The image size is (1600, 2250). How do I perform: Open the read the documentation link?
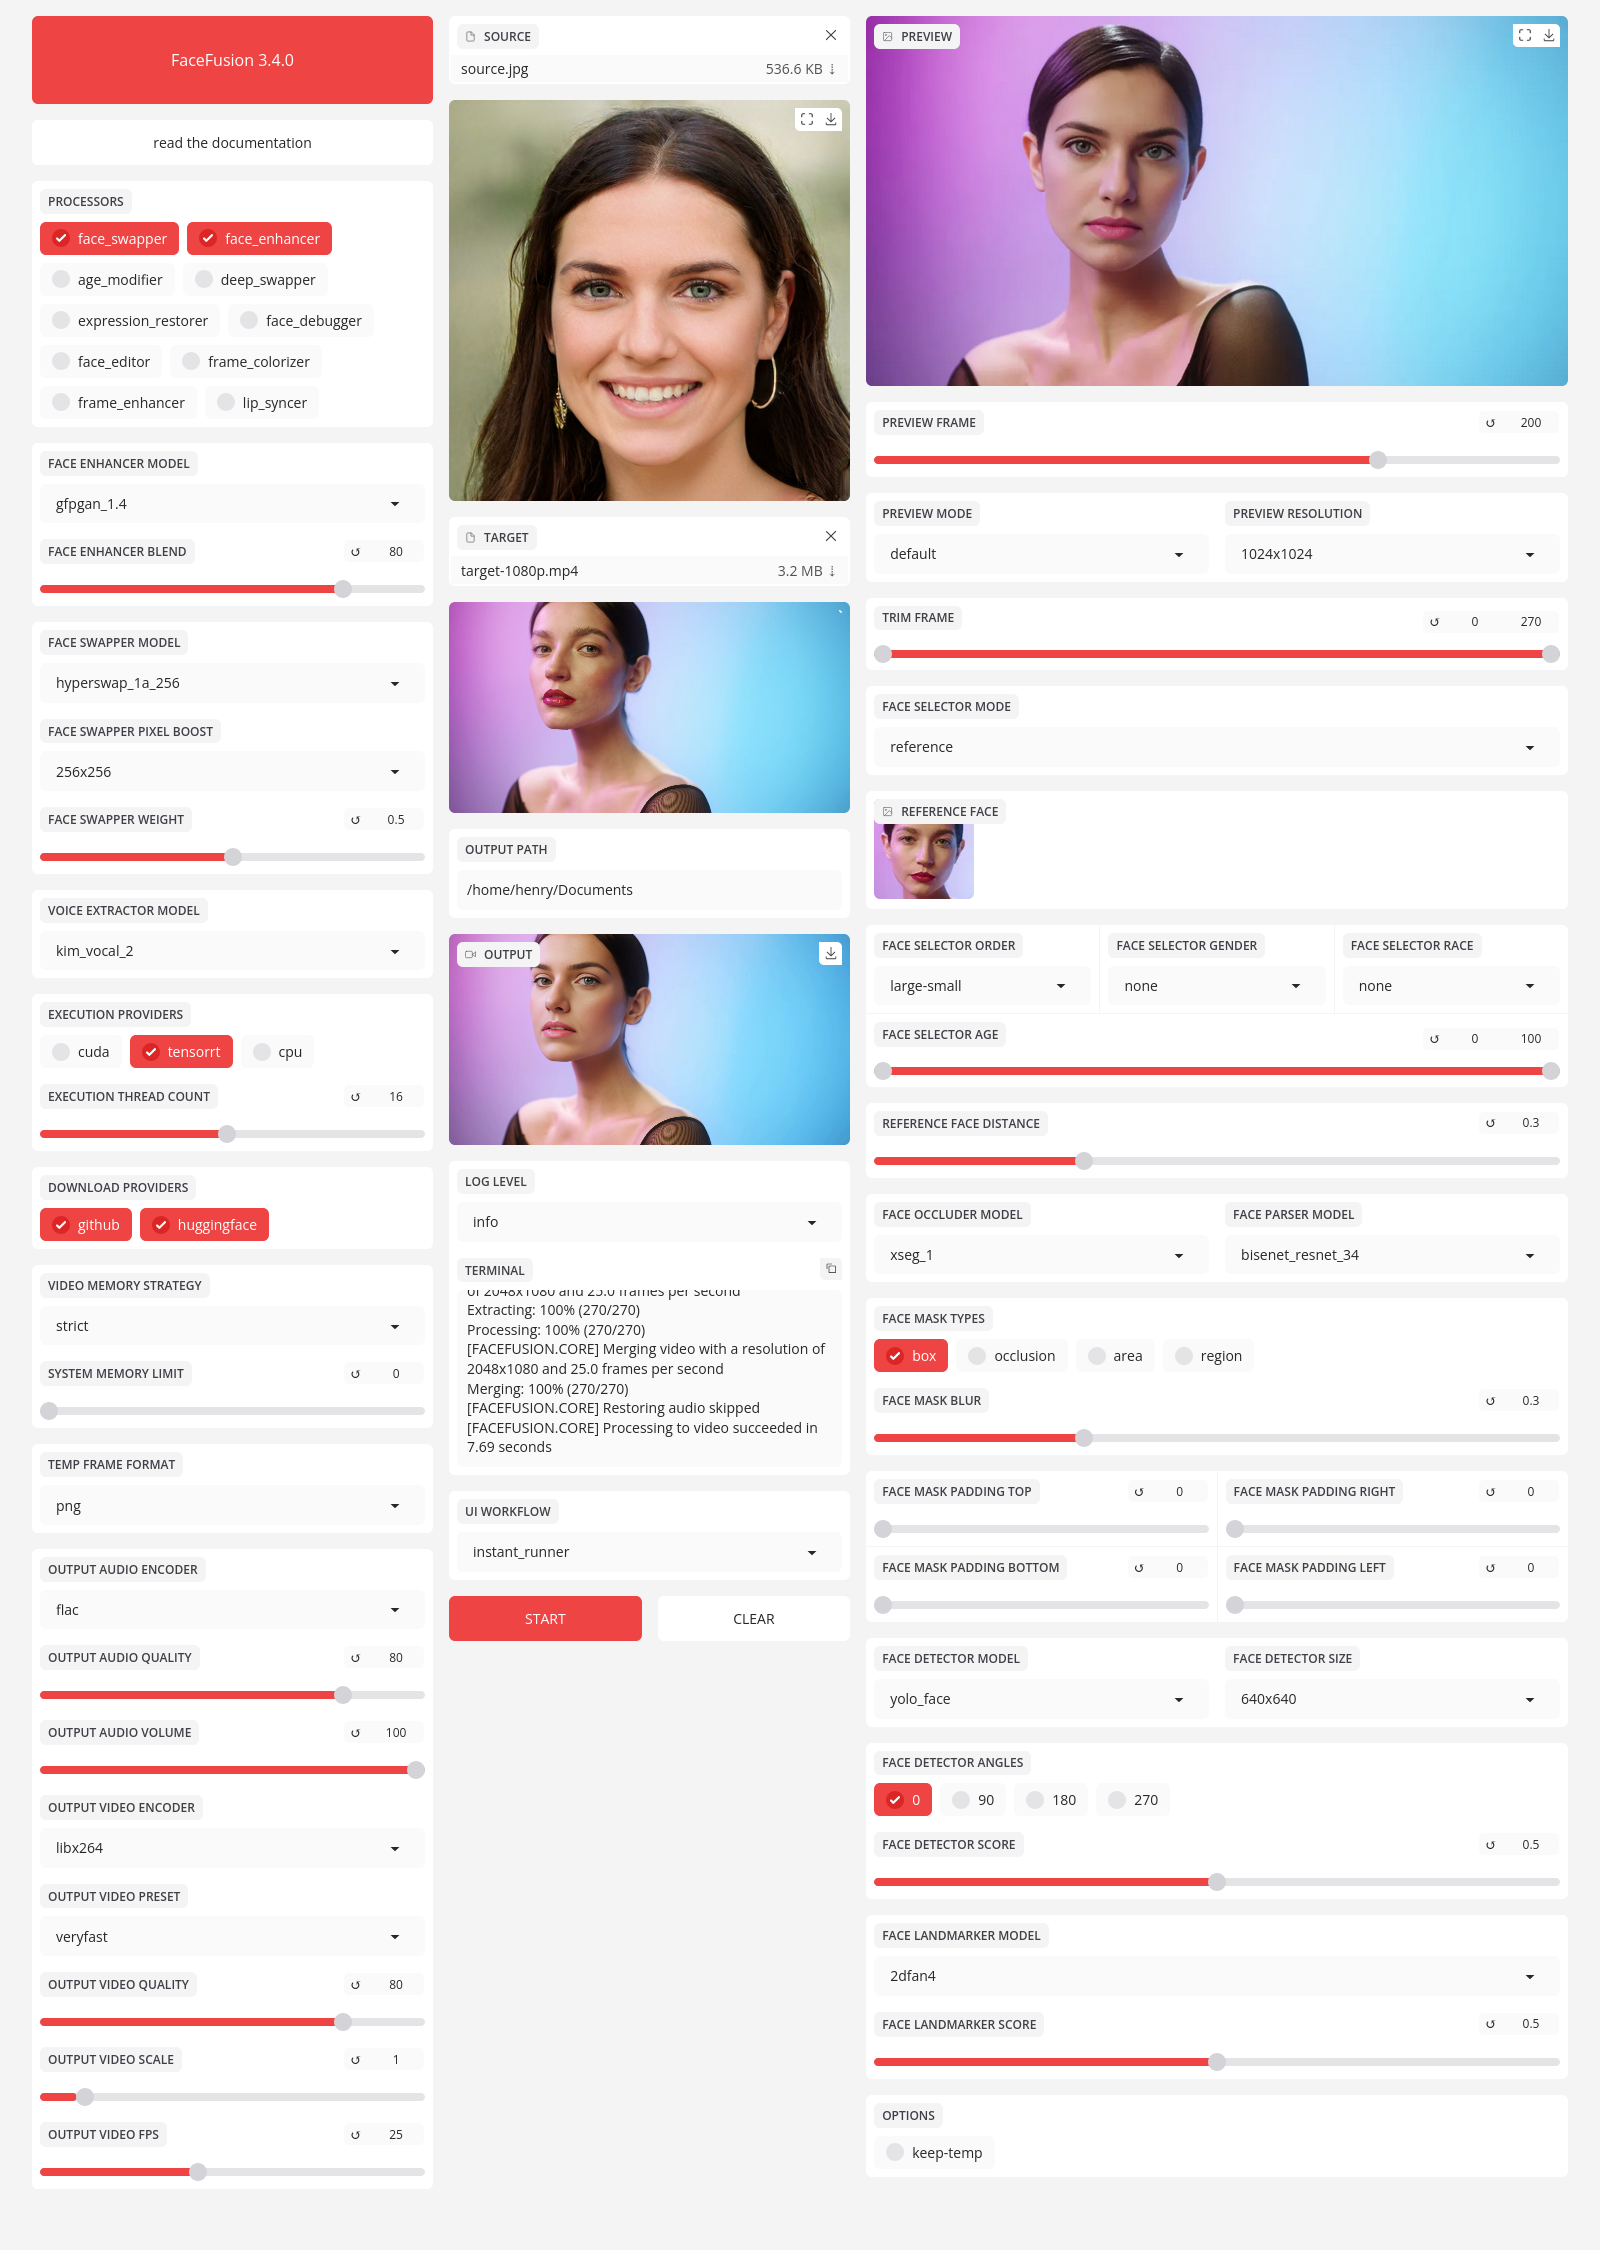pos(232,143)
